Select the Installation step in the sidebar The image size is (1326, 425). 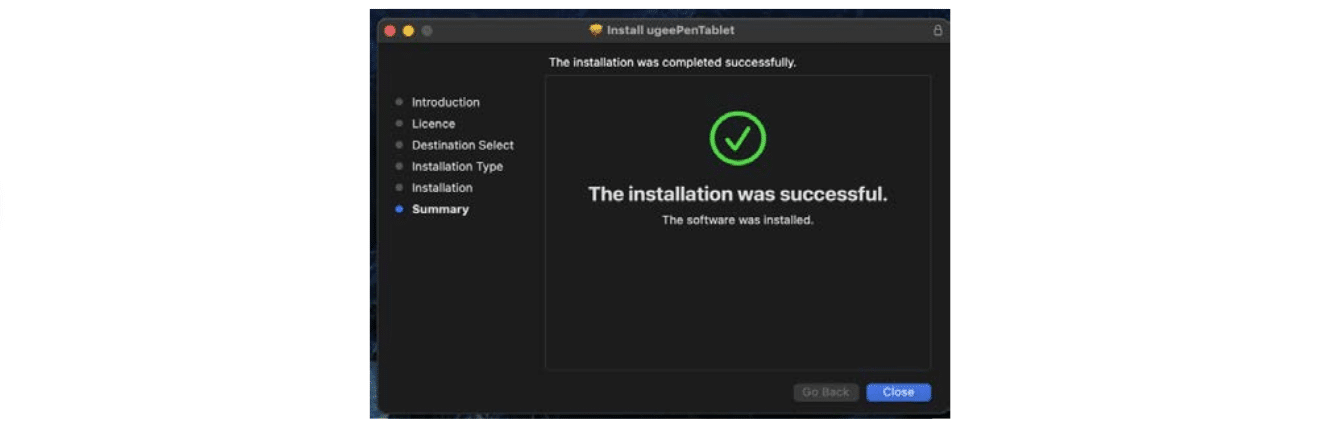[x=442, y=188]
